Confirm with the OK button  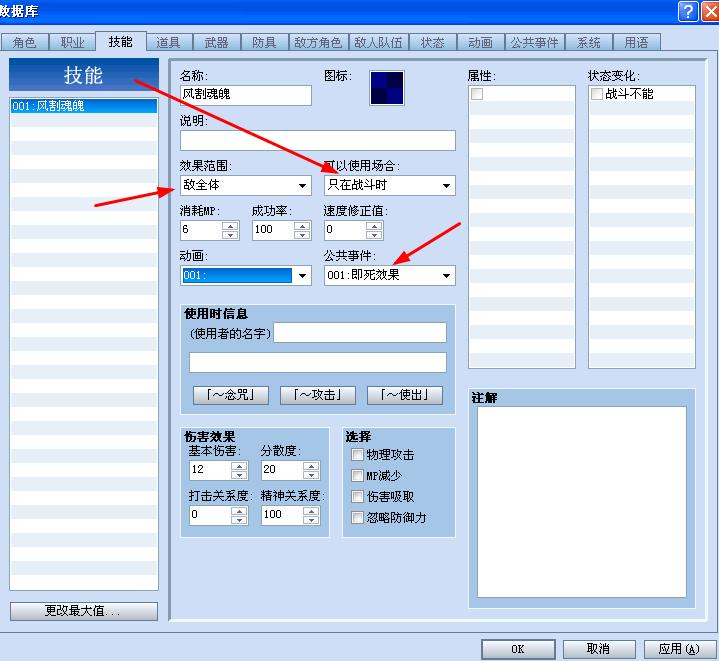point(518,649)
